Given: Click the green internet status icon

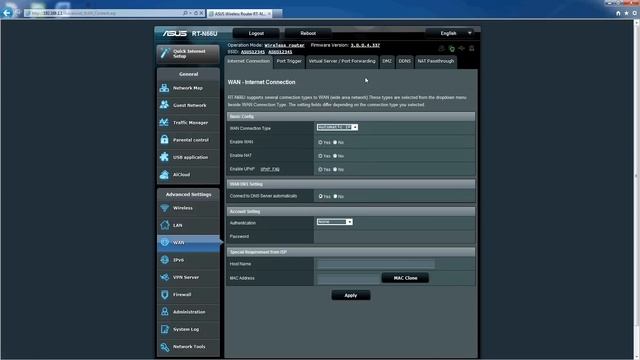Looking at the screenshot, I should pos(451,49).
